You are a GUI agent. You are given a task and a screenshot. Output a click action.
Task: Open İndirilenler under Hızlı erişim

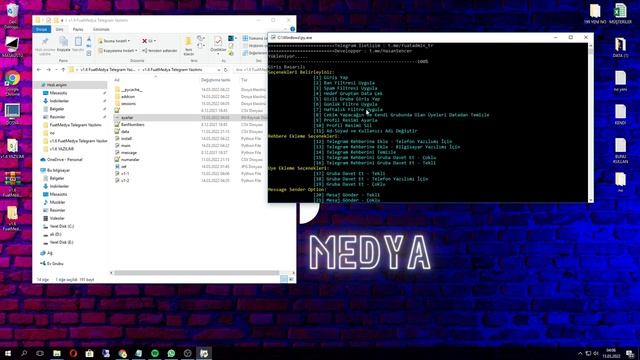pos(59,101)
